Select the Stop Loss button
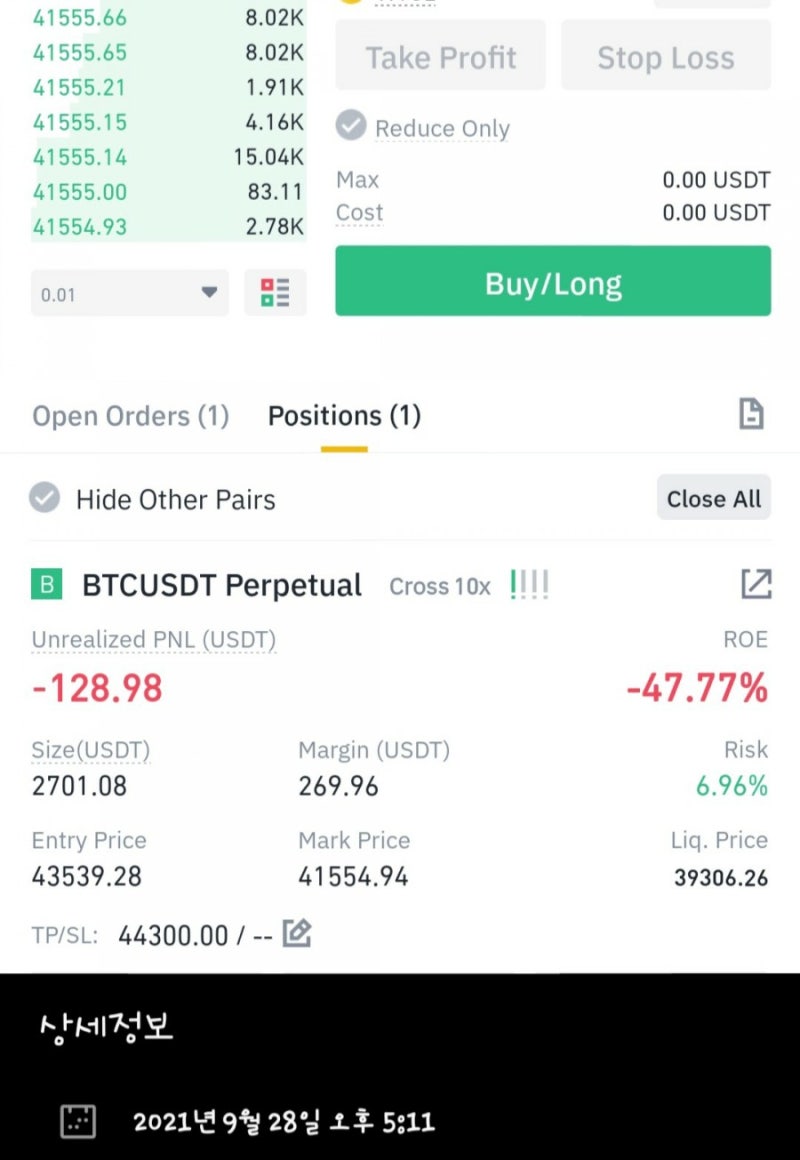 (x=666, y=55)
